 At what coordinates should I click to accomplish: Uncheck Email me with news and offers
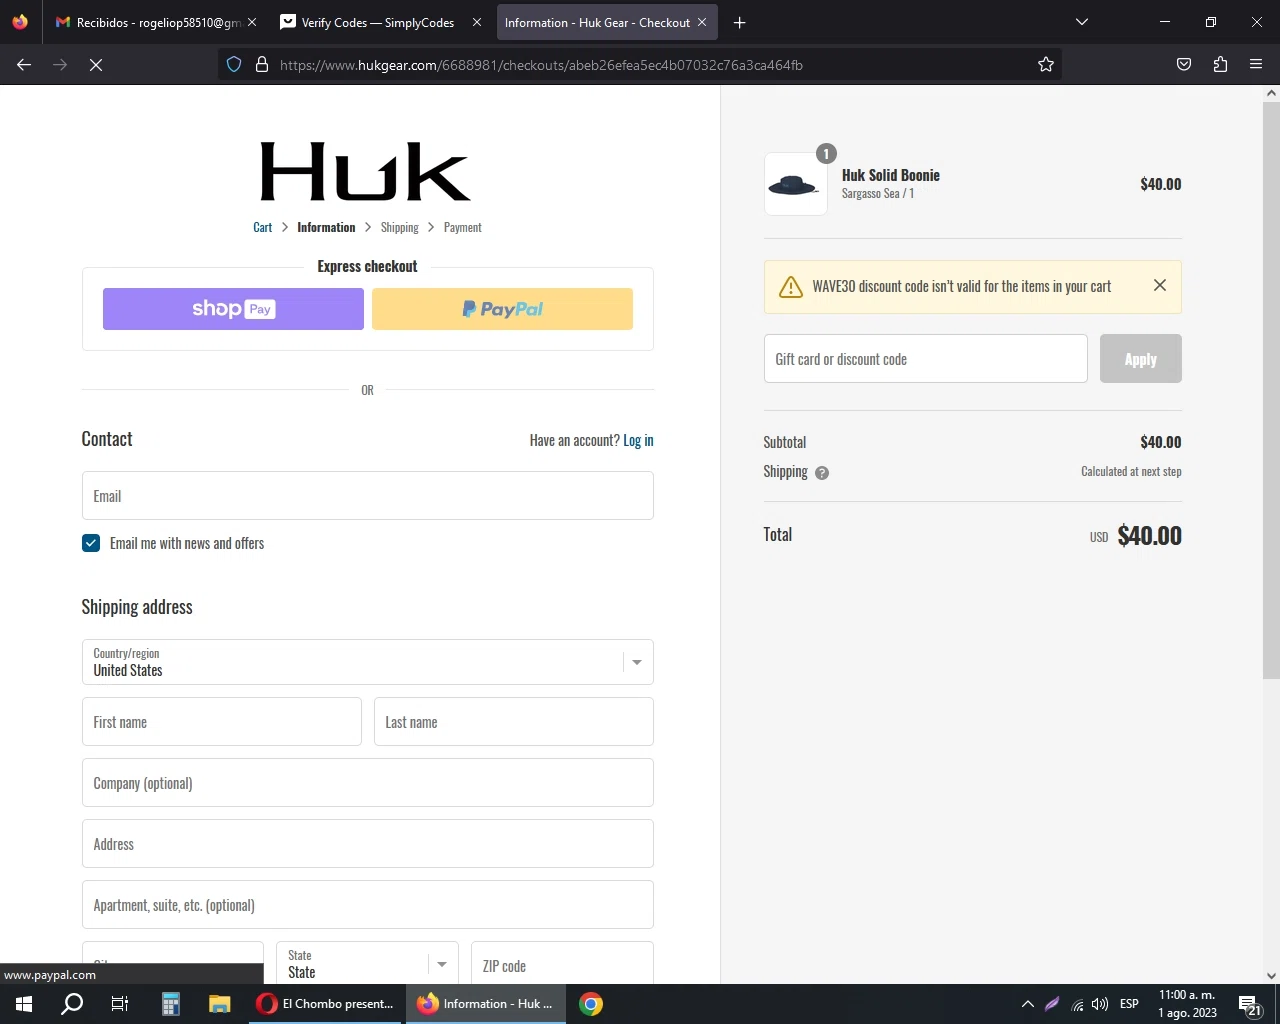tap(91, 543)
